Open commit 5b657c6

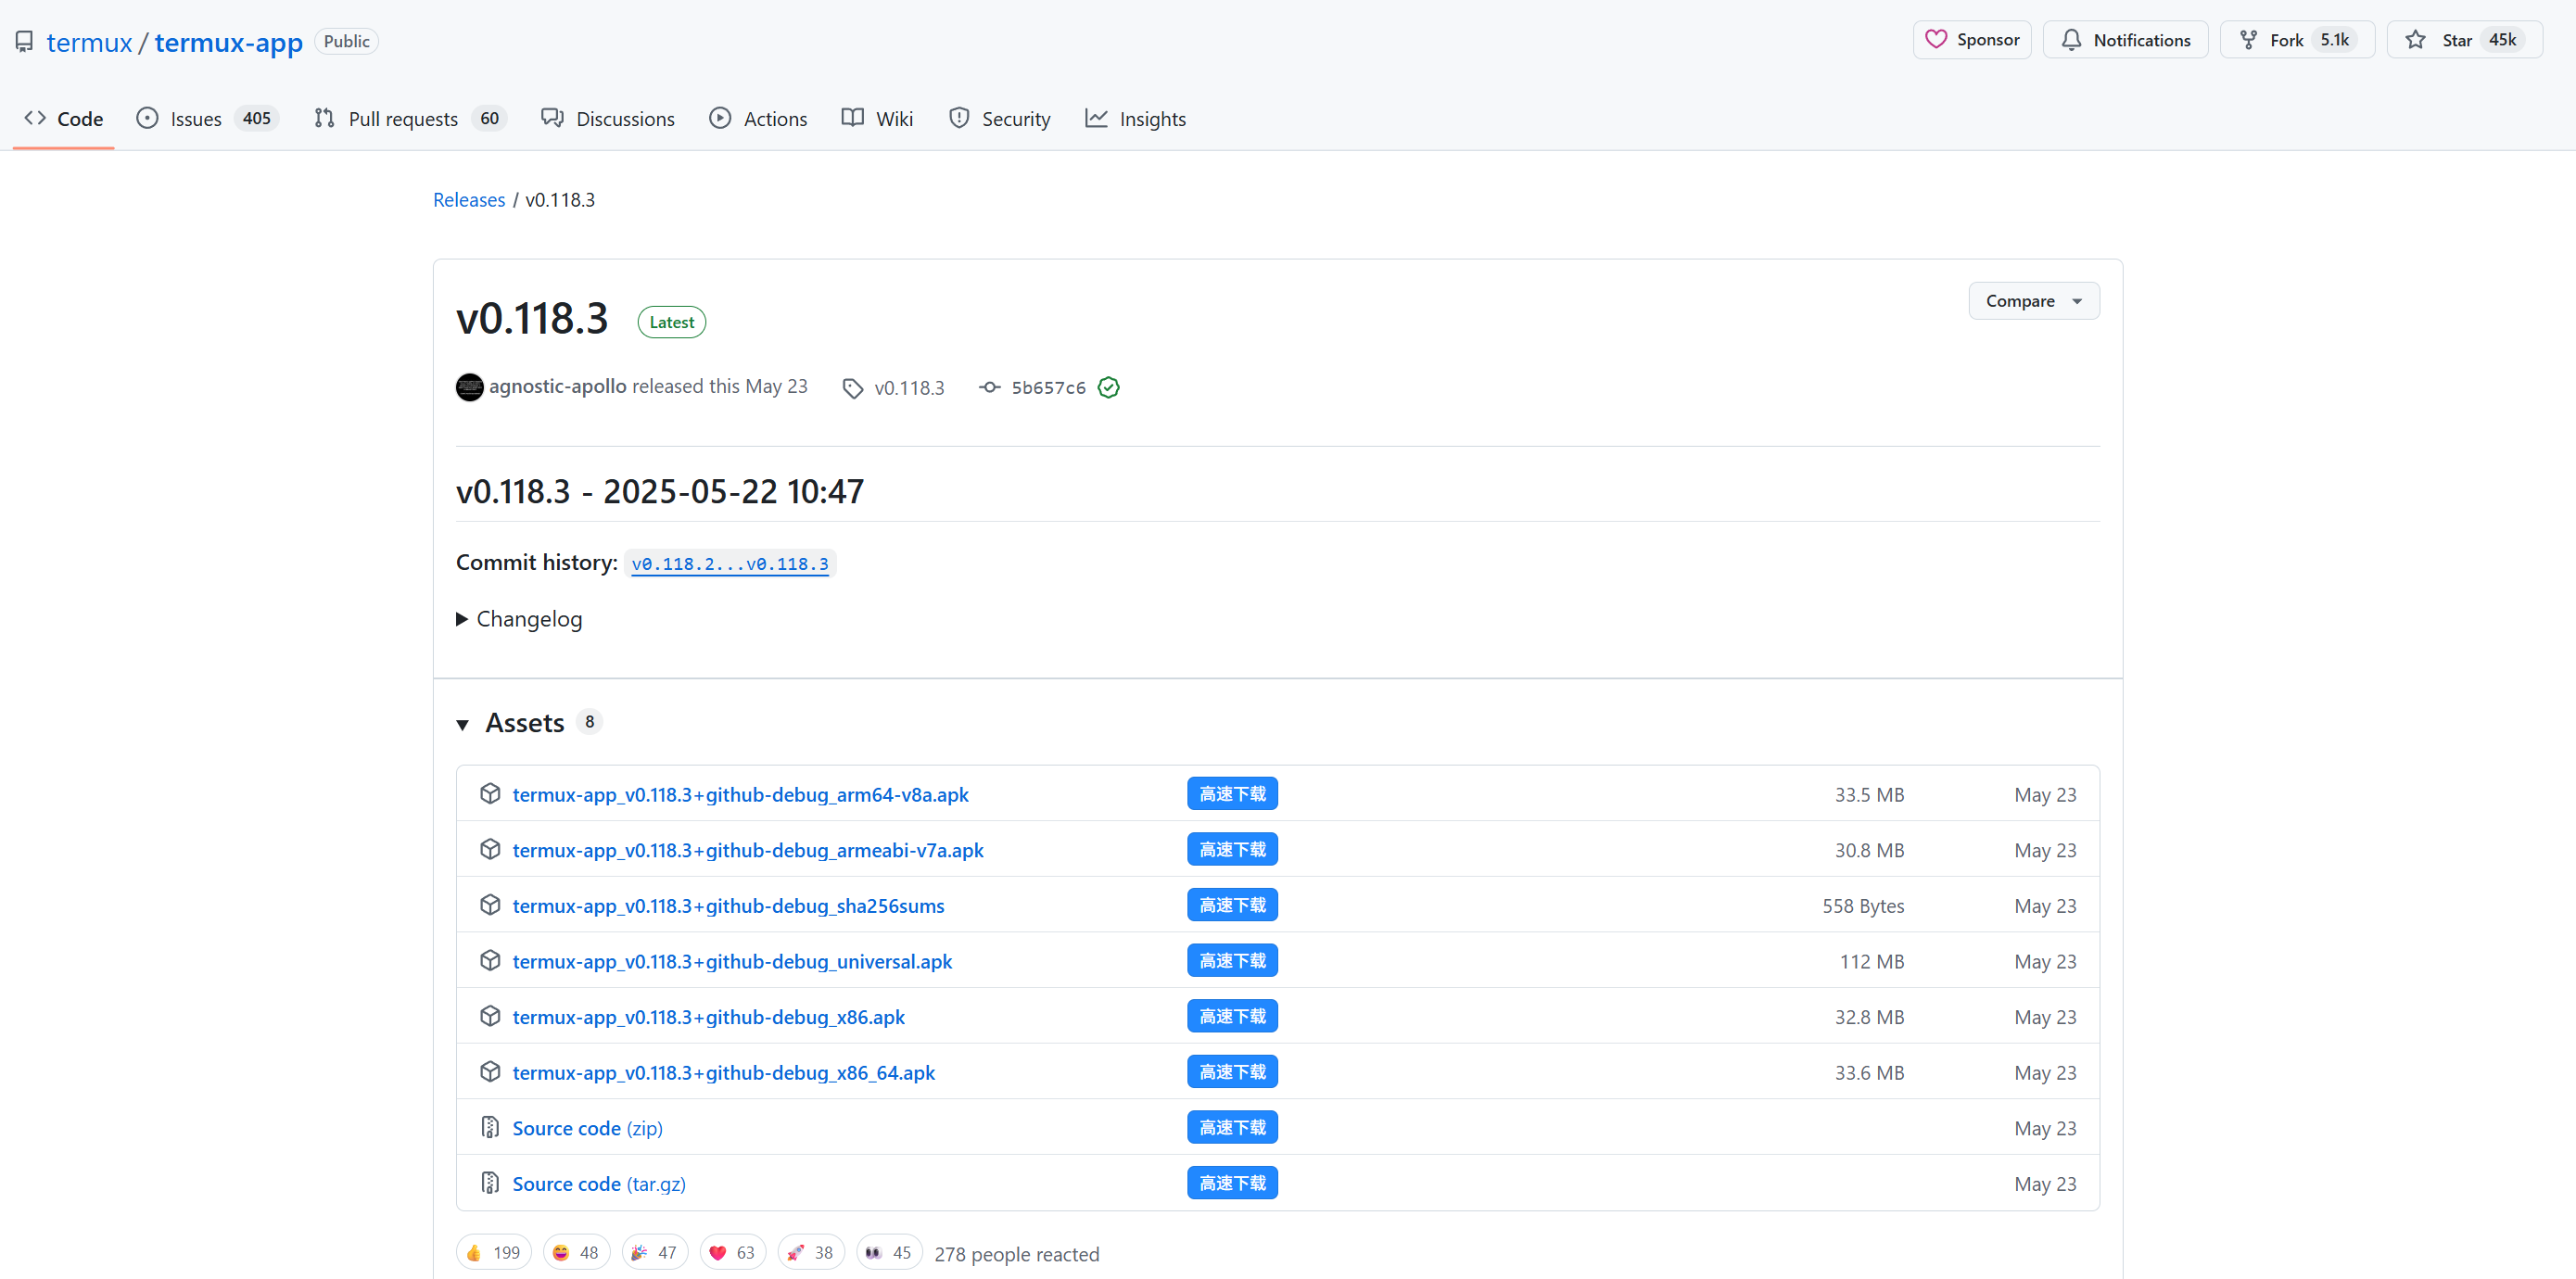click(1047, 388)
